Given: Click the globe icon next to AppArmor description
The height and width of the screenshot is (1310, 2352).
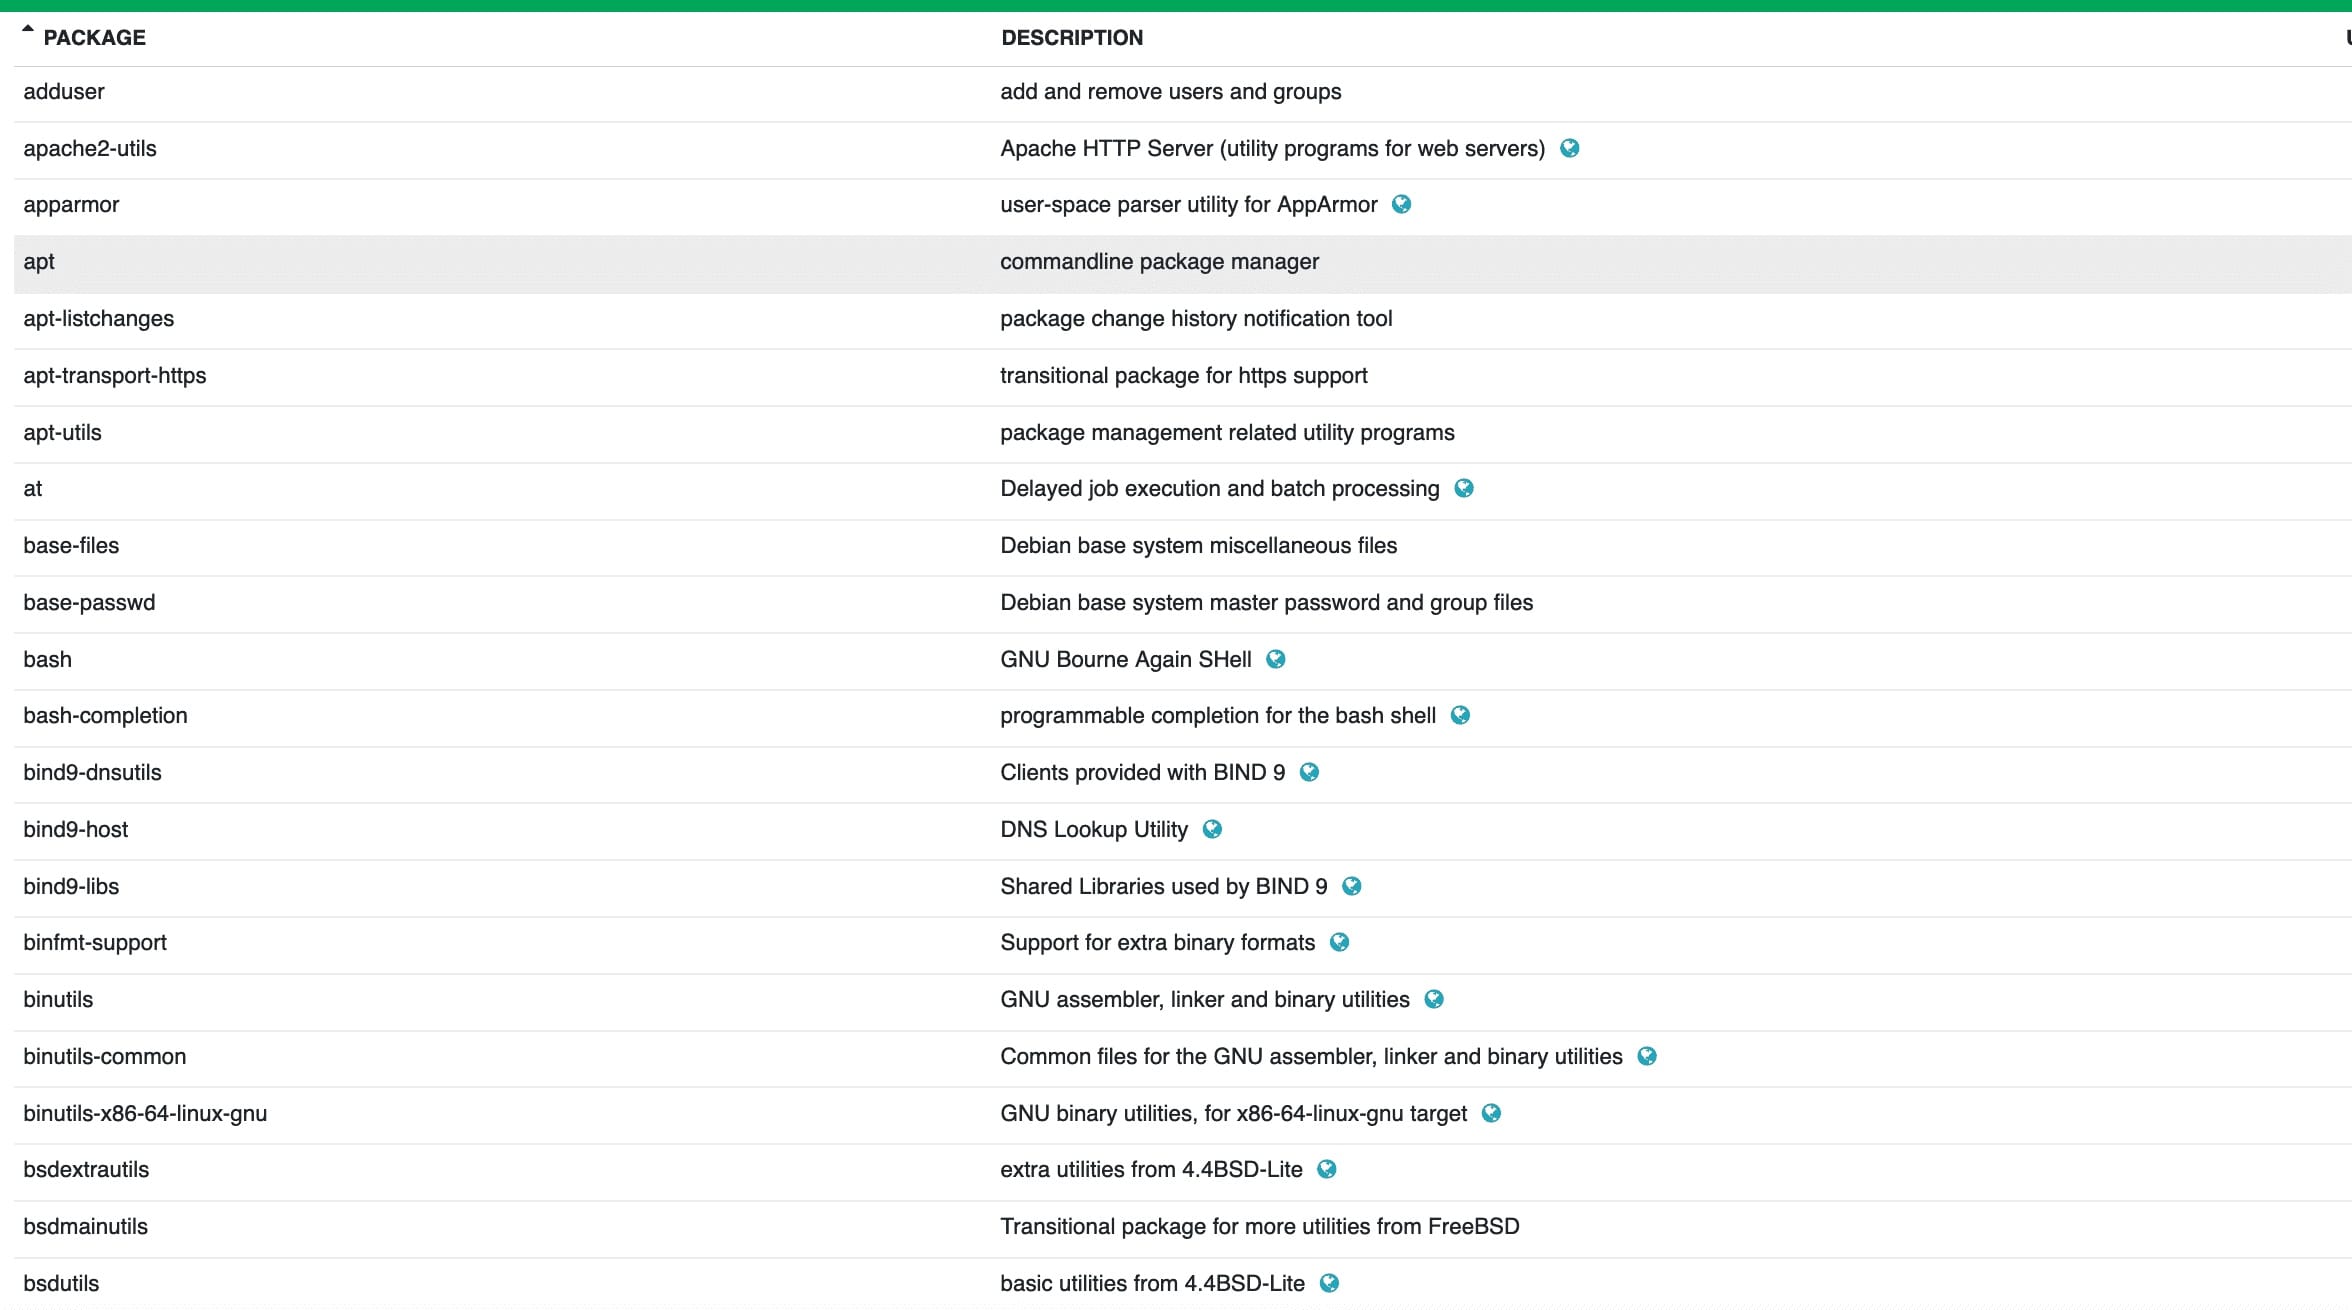Looking at the screenshot, I should [x=1401, y=204].
